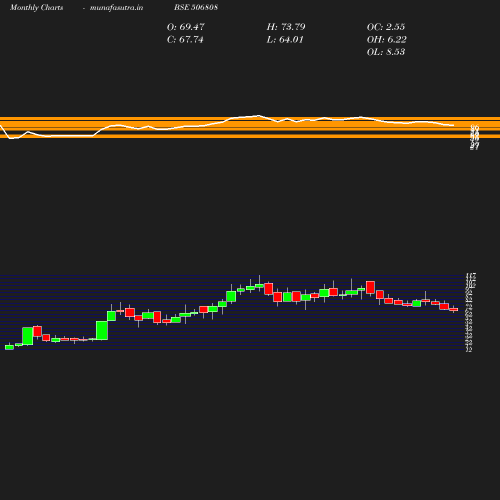Click the peak of the white indicator line
500x500 pixels.
(x=258, y=115)
